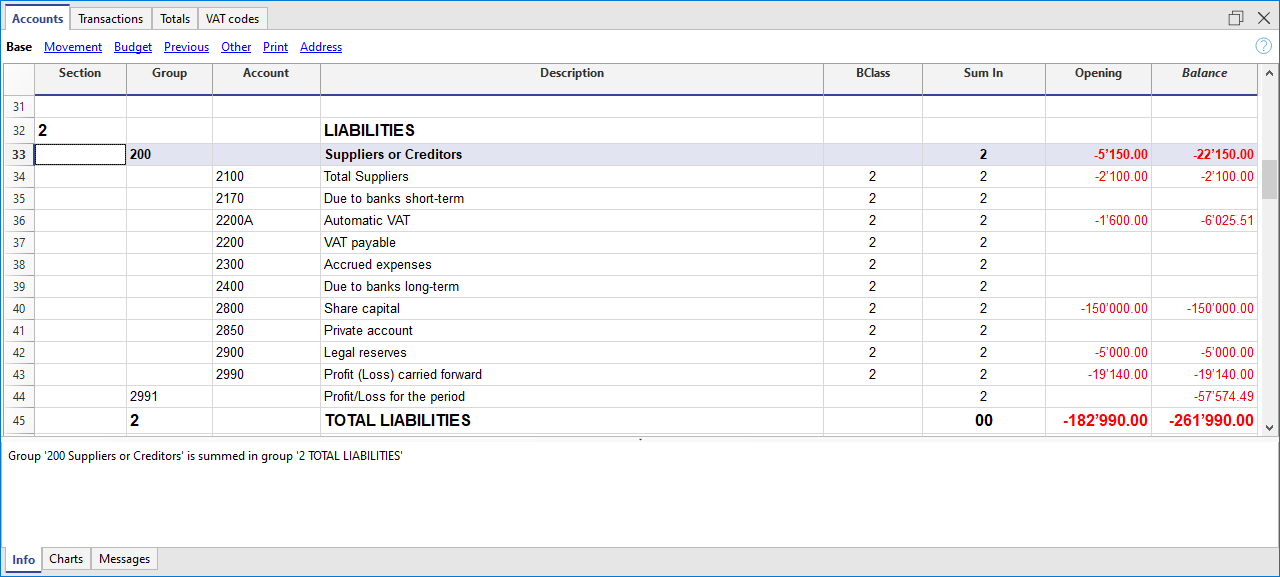Open the VAT codes tab
The height and width of the screenshot is (577, 1280).
(232, 19)
